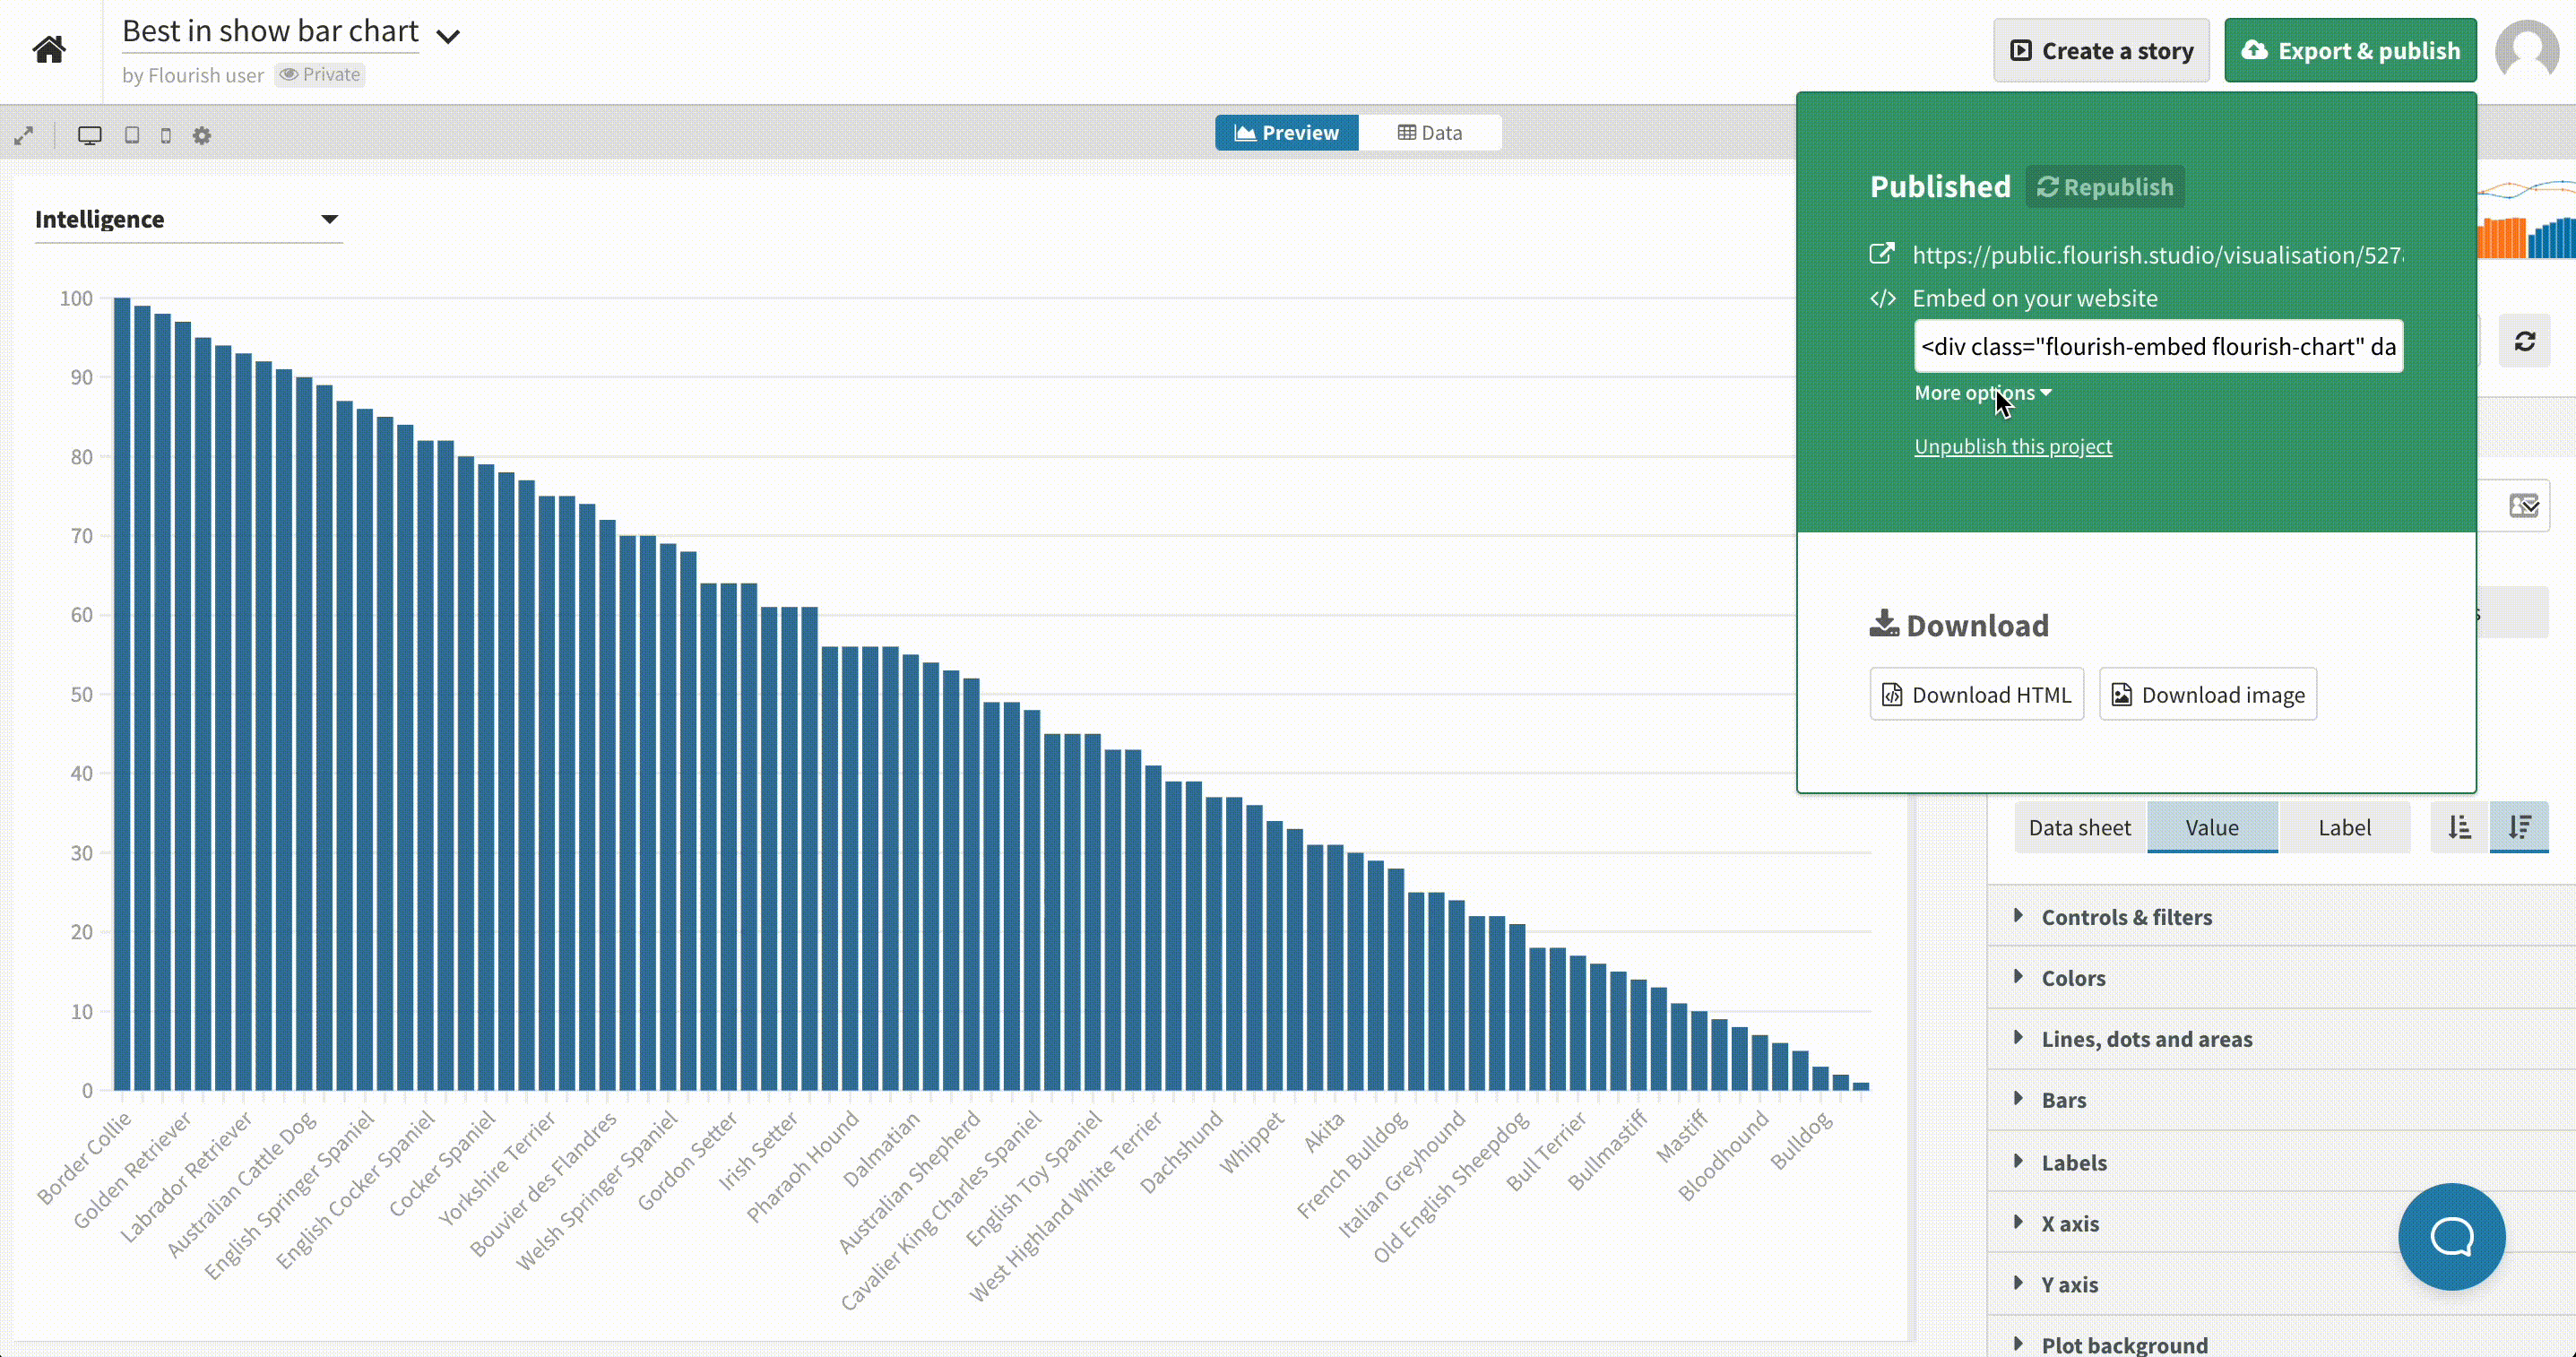The width and height of the screenshot is (2576, 1357).
Task: Switch to the Preview tab
Action: click(x=1287, y=132)
